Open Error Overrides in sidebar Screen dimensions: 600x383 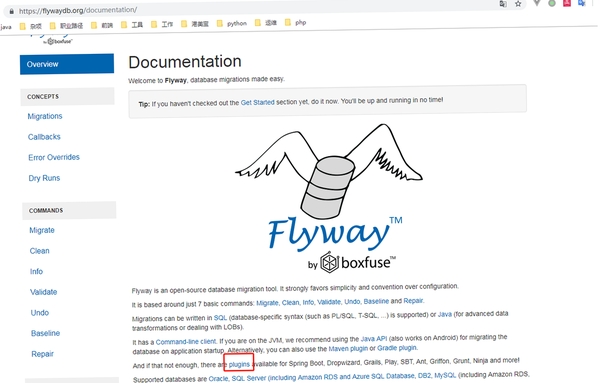pos(54,157)
